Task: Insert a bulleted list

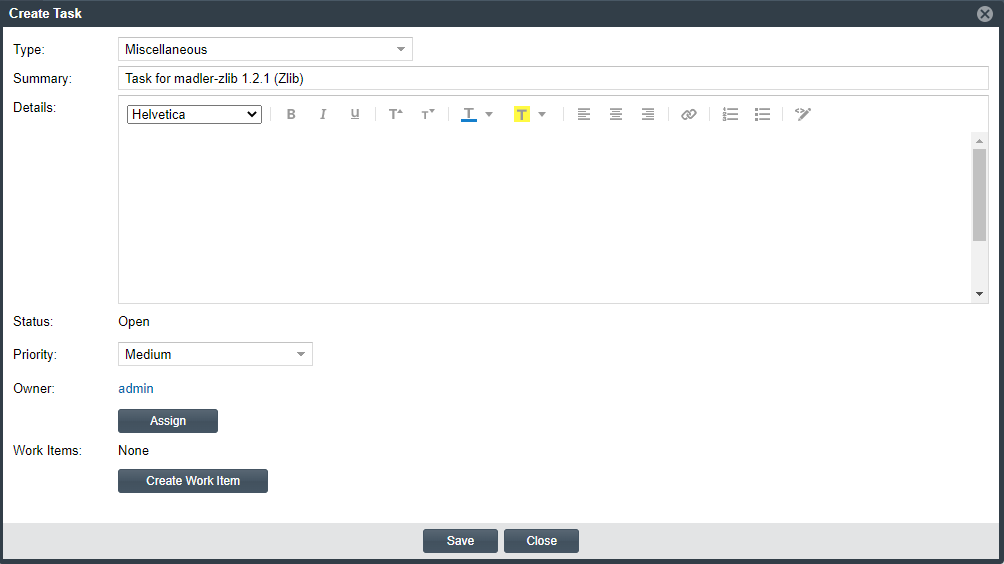Action: 762,114
